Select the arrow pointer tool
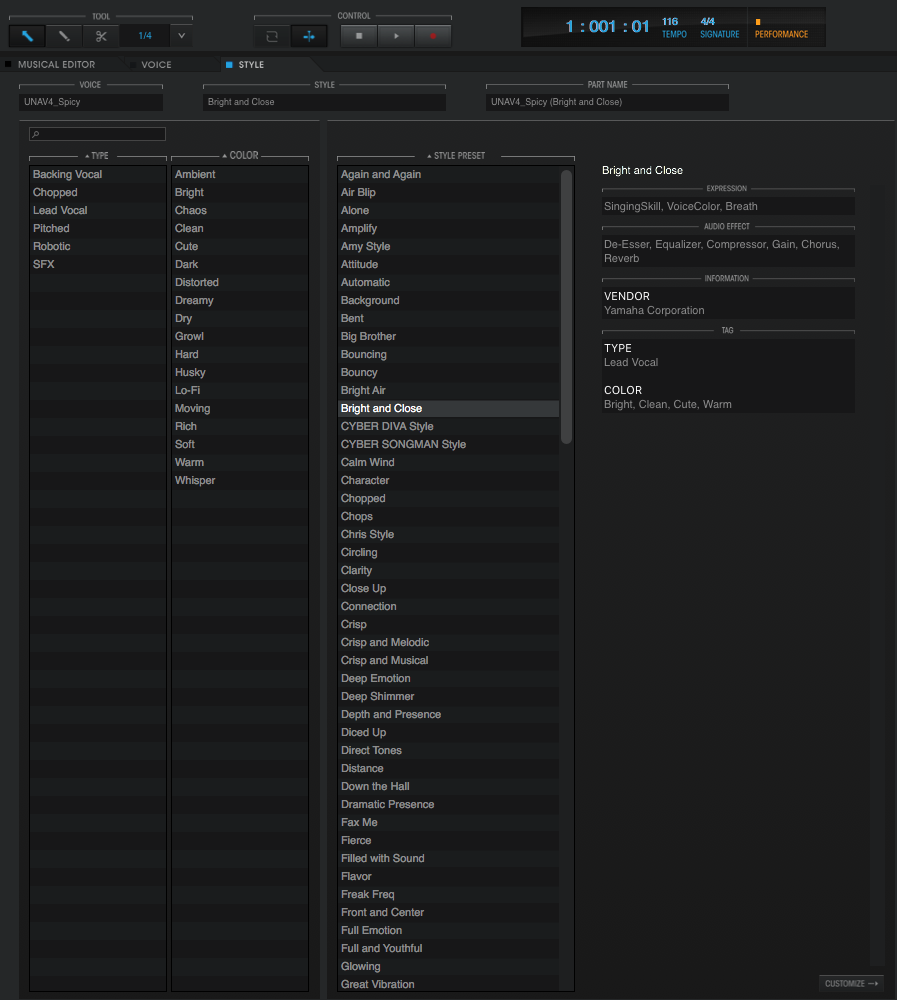897x1000 pixels. point(27,36)
